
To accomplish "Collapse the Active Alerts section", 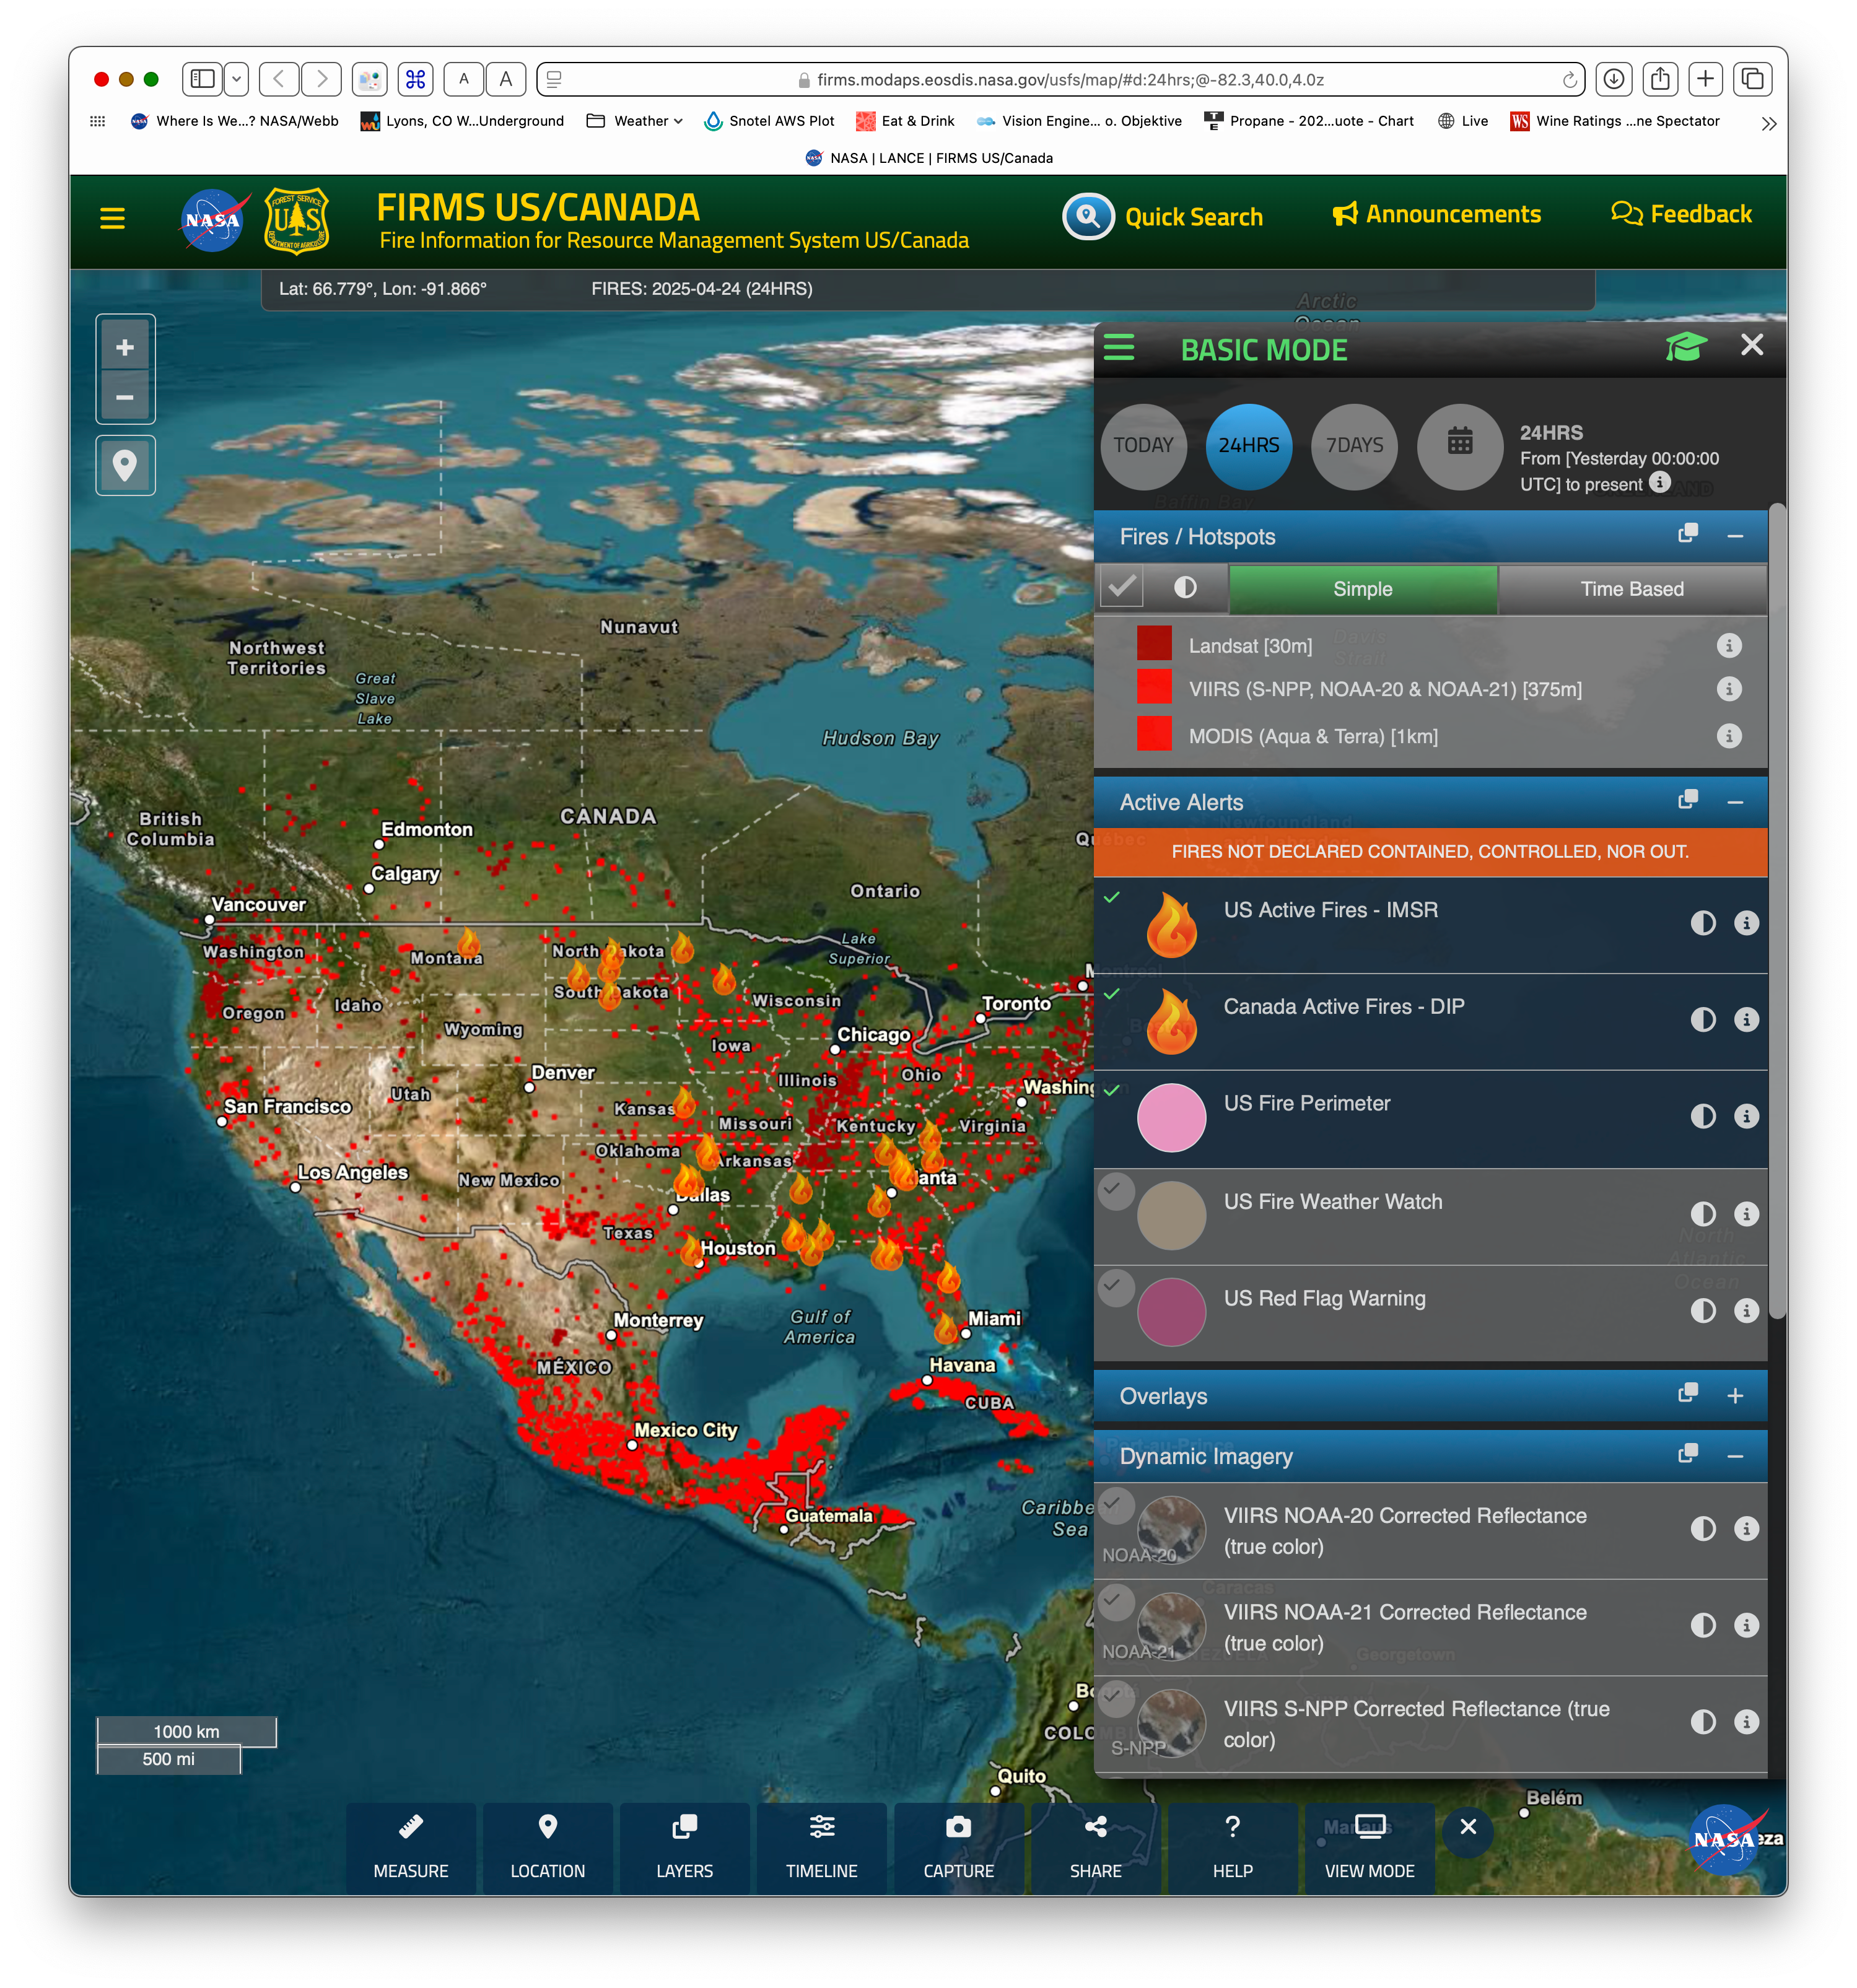I will point(1735,803).
